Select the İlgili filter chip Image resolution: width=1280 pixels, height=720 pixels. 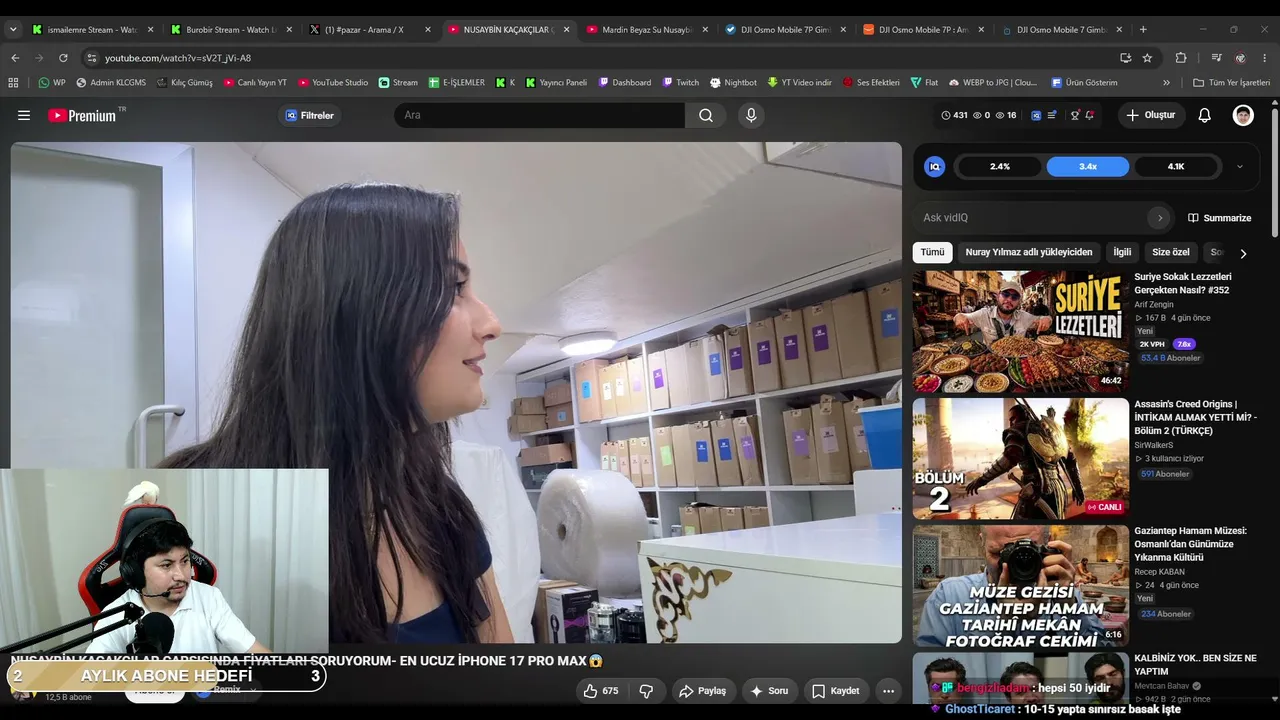[x=1122, y=252]
